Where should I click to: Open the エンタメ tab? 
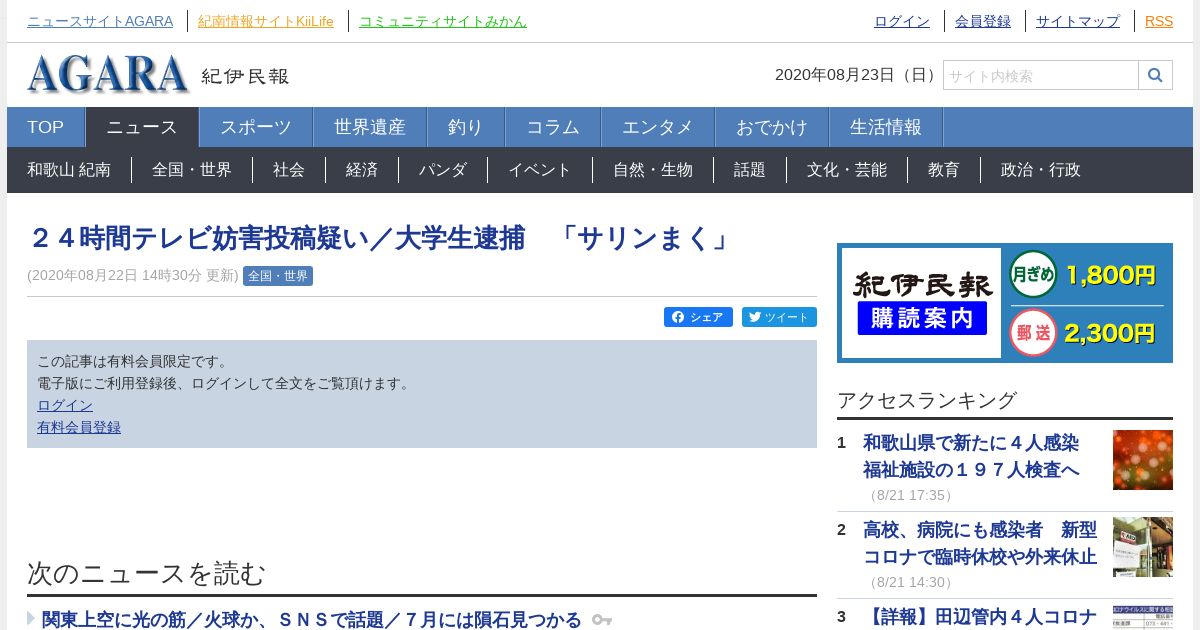(x=658, y=127)
